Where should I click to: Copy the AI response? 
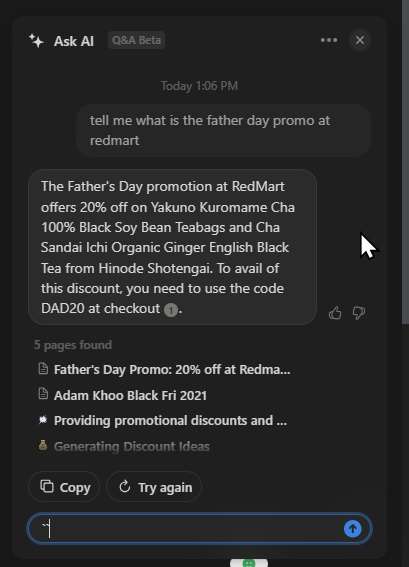64,487
